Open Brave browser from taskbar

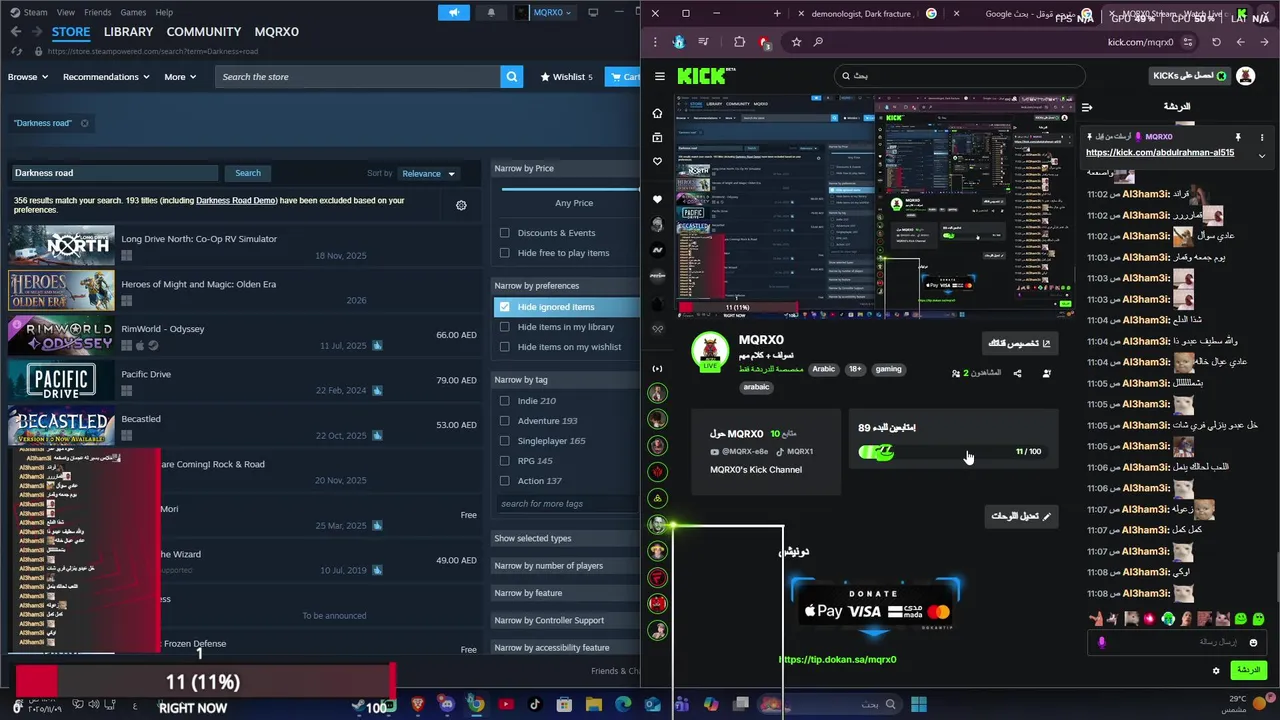pos(418,704)
